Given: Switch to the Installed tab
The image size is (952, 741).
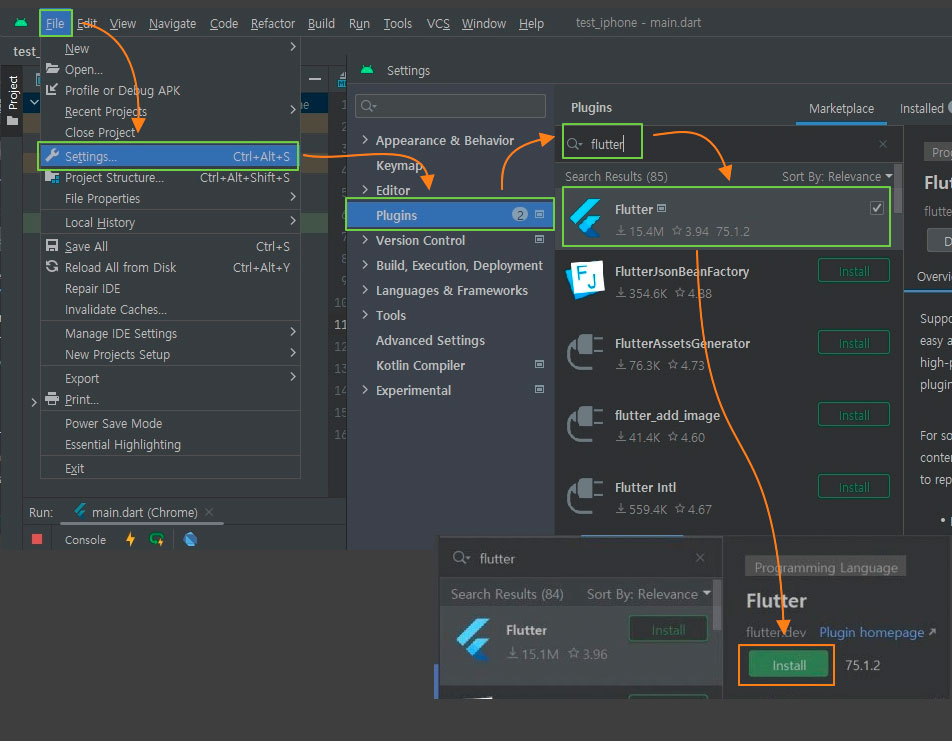Looking at the screenshot, I should coord(921,109).
